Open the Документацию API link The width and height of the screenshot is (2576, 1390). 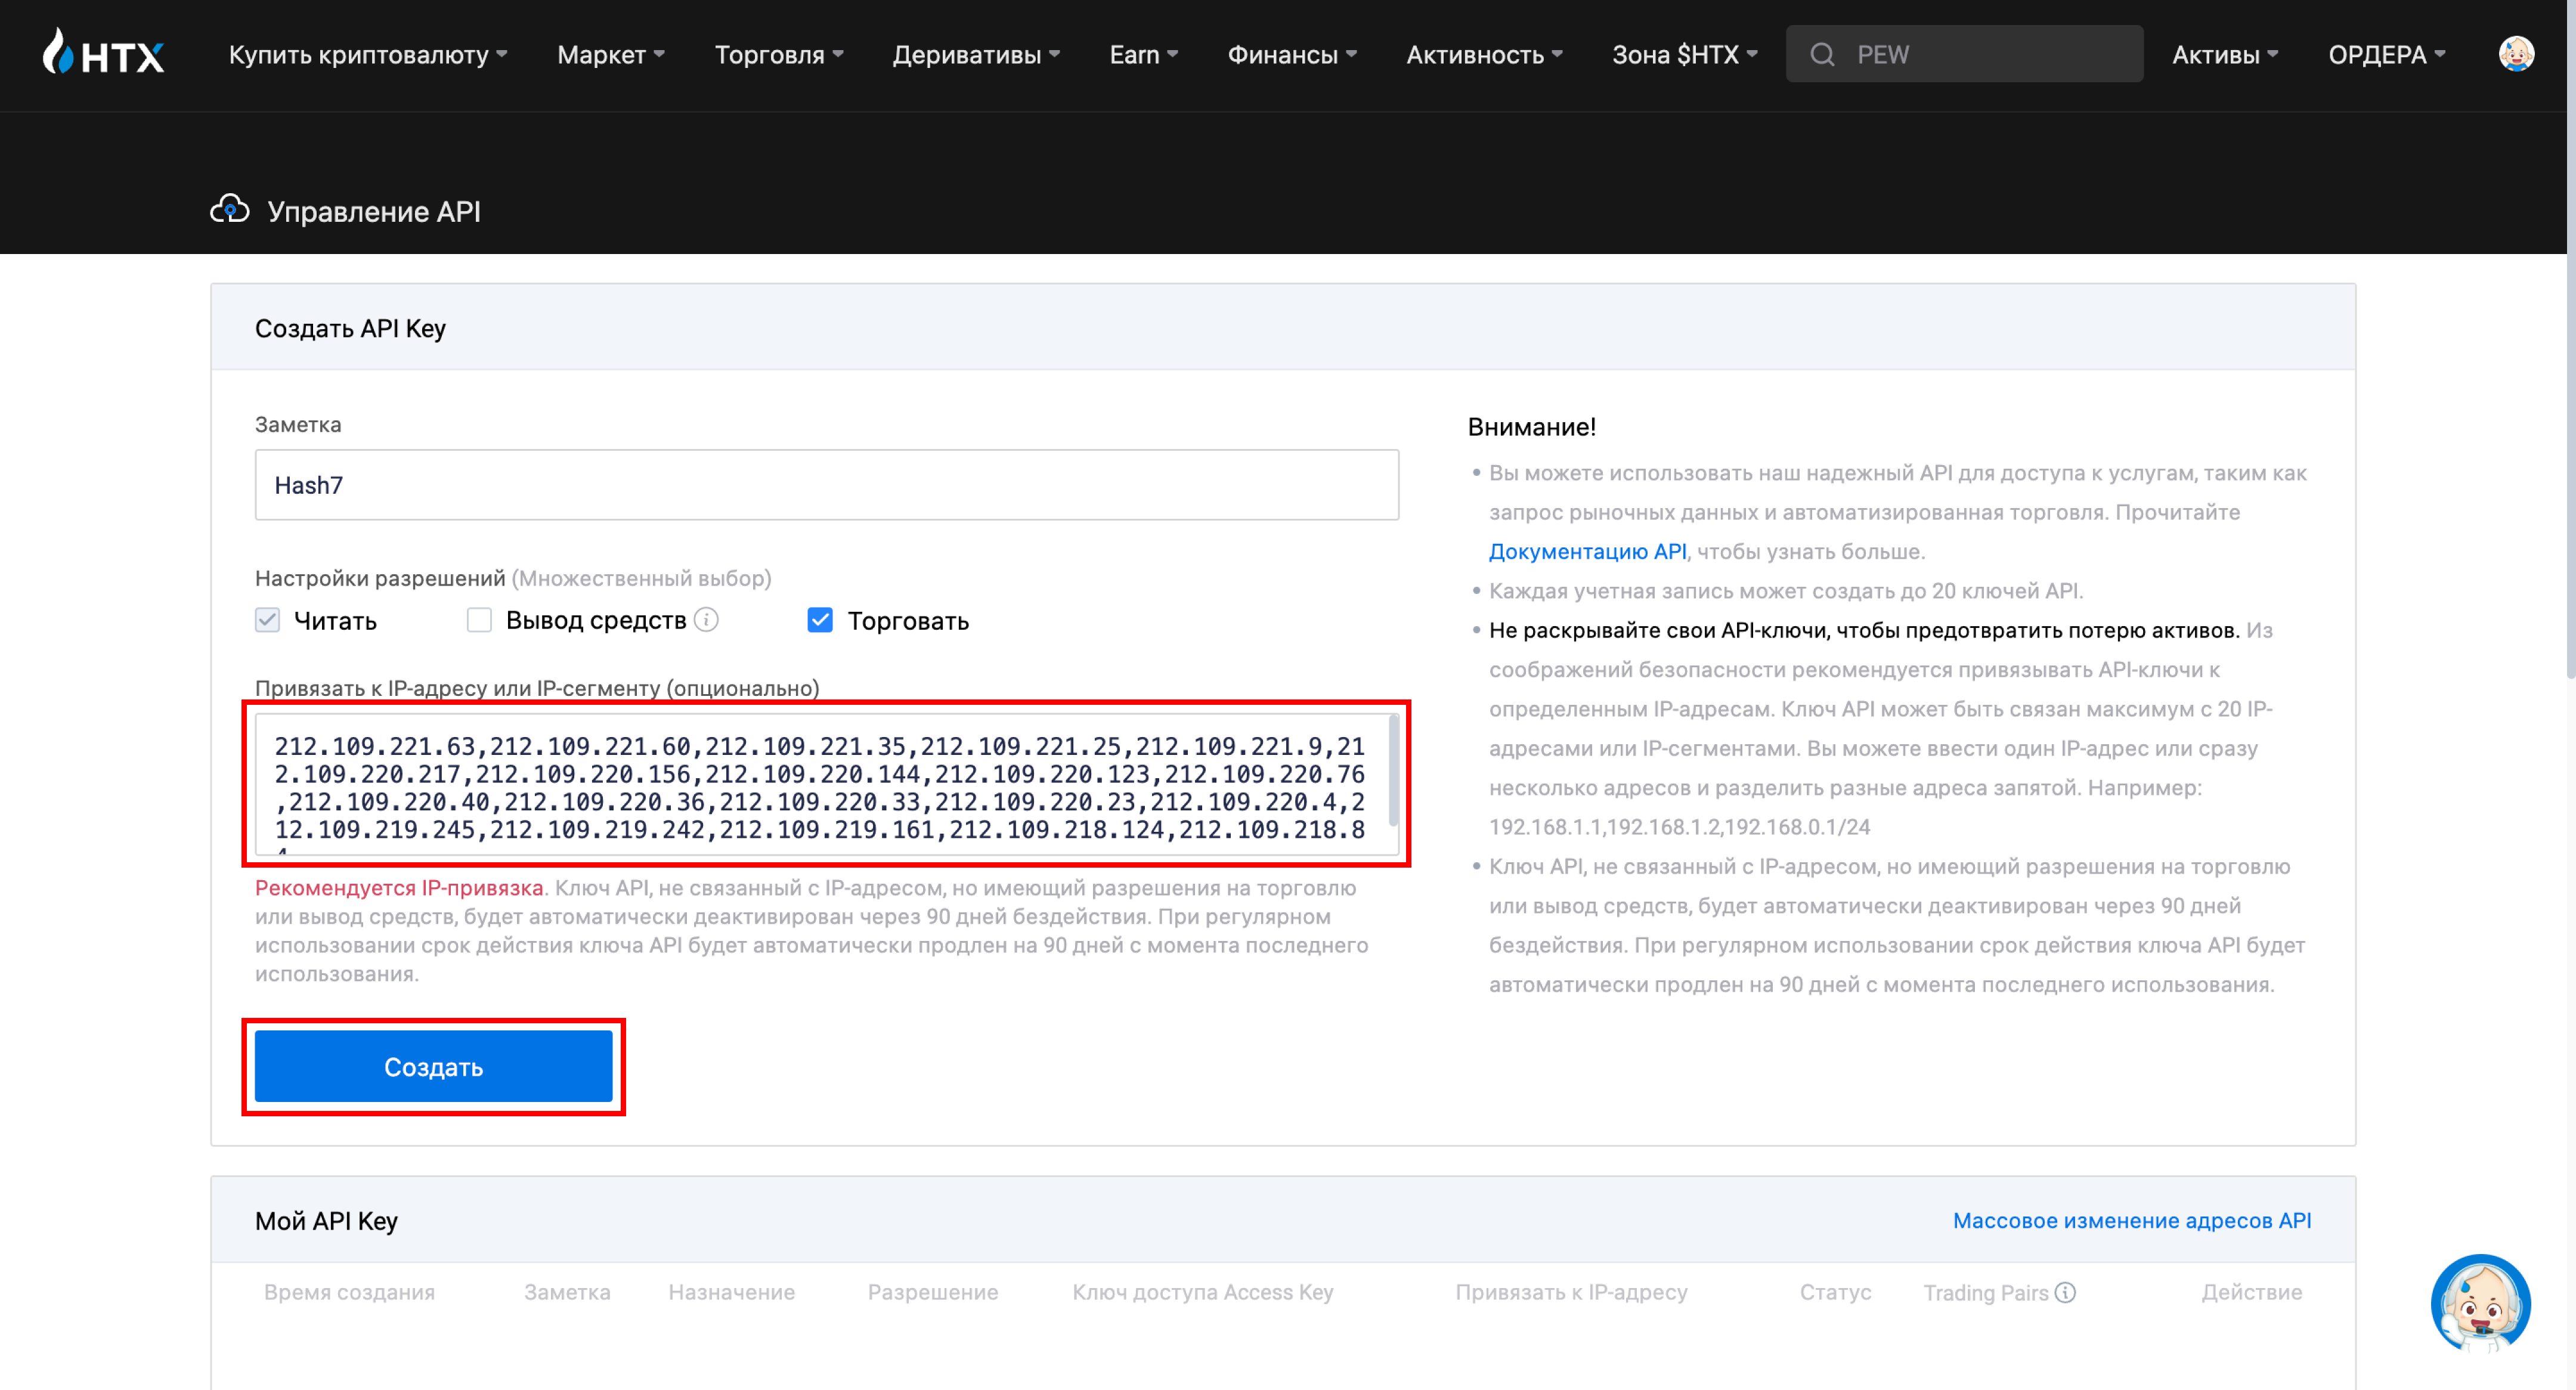tap(1587, 551)
